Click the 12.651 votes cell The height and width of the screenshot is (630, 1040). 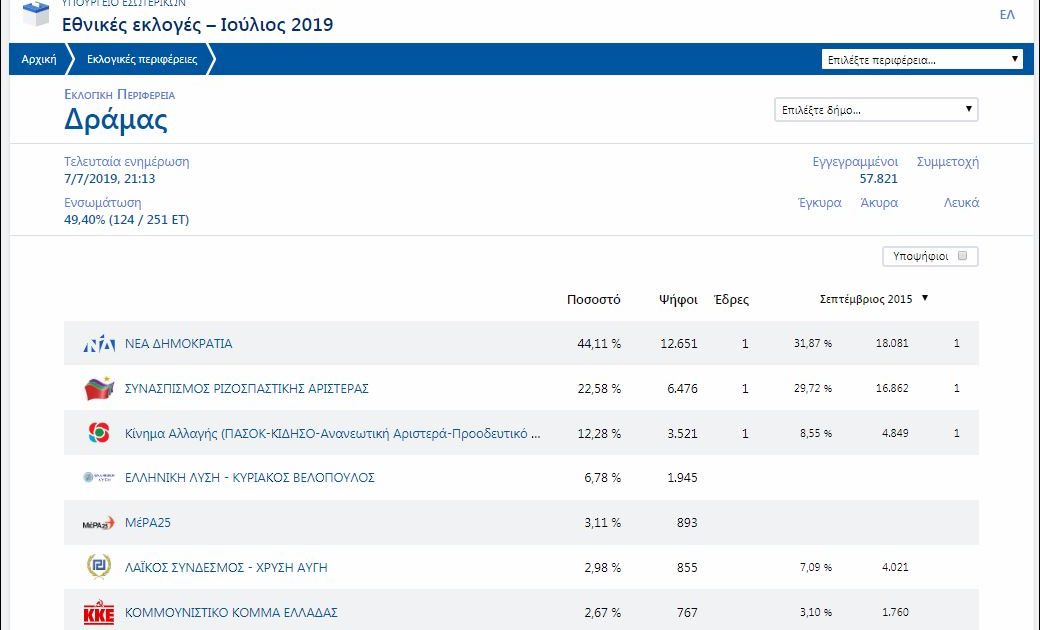(x=679, y=344)
